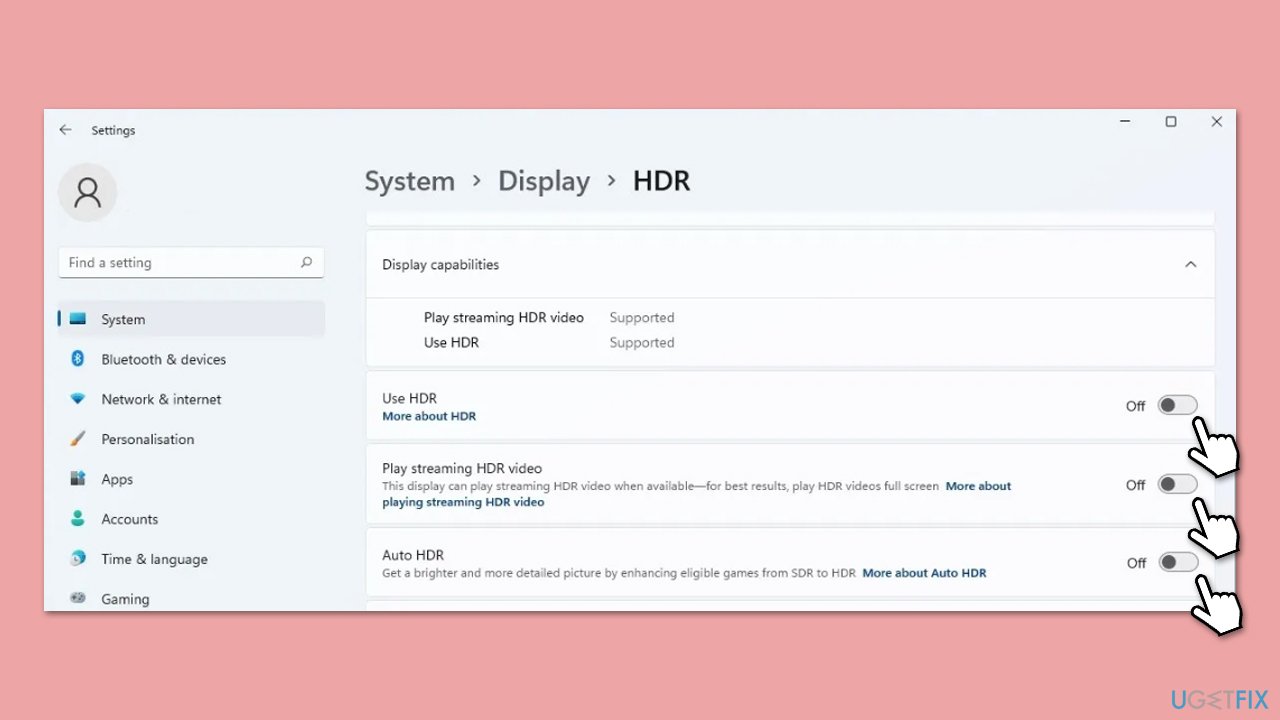Image resolution: width=1280 pixels, height=720 pixels.
Task: Collapse the Display capabilities section
Action: (1190, 265)
